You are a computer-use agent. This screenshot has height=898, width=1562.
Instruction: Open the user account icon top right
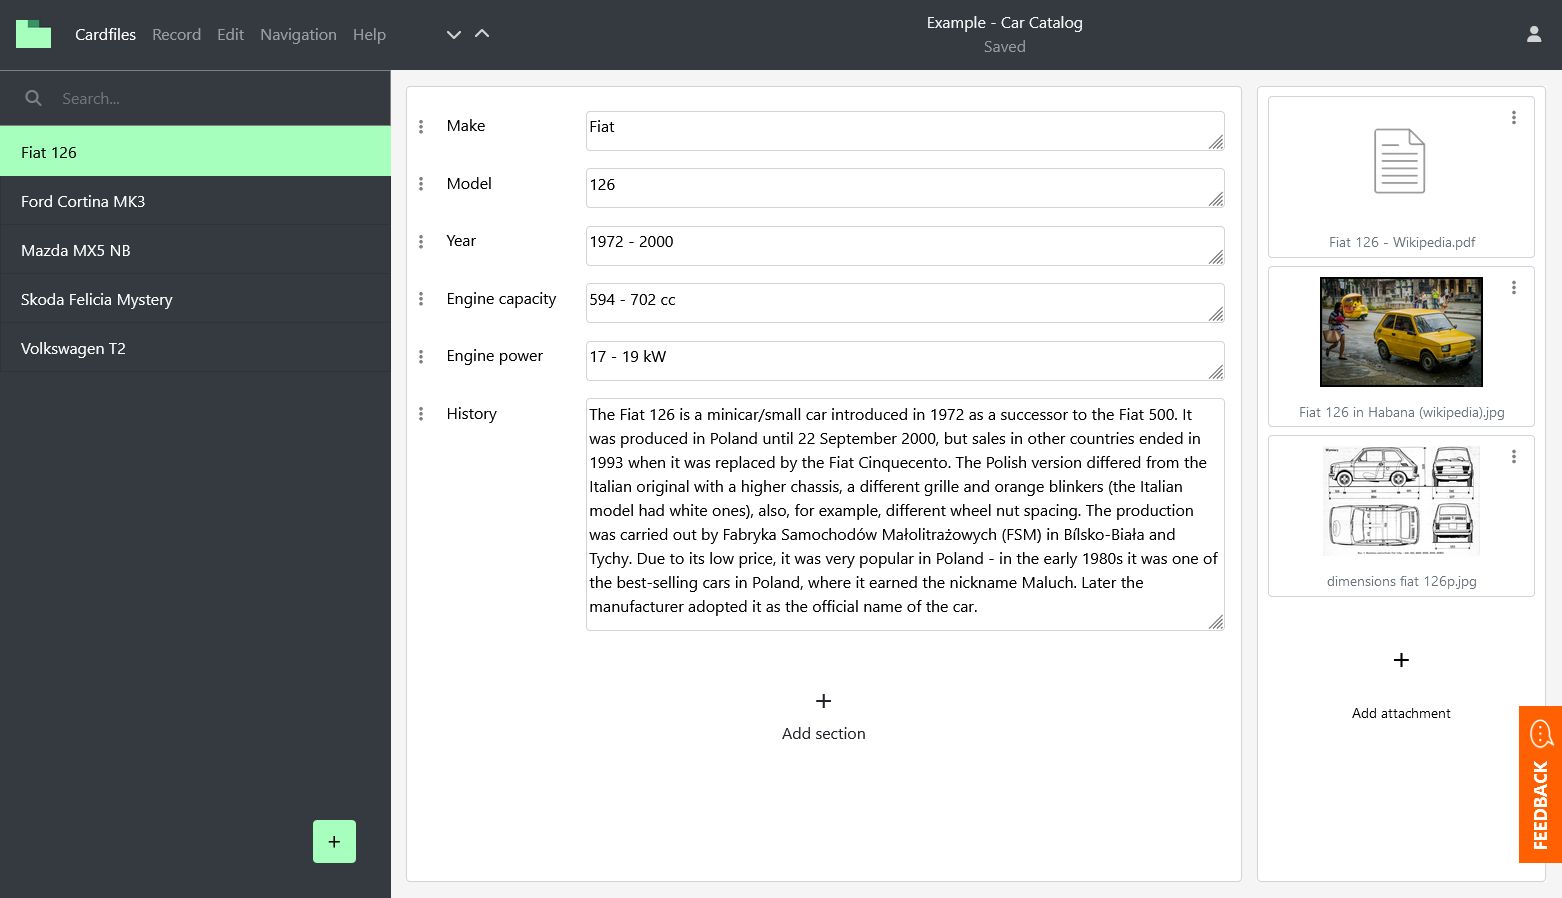tap(1534, 33)
